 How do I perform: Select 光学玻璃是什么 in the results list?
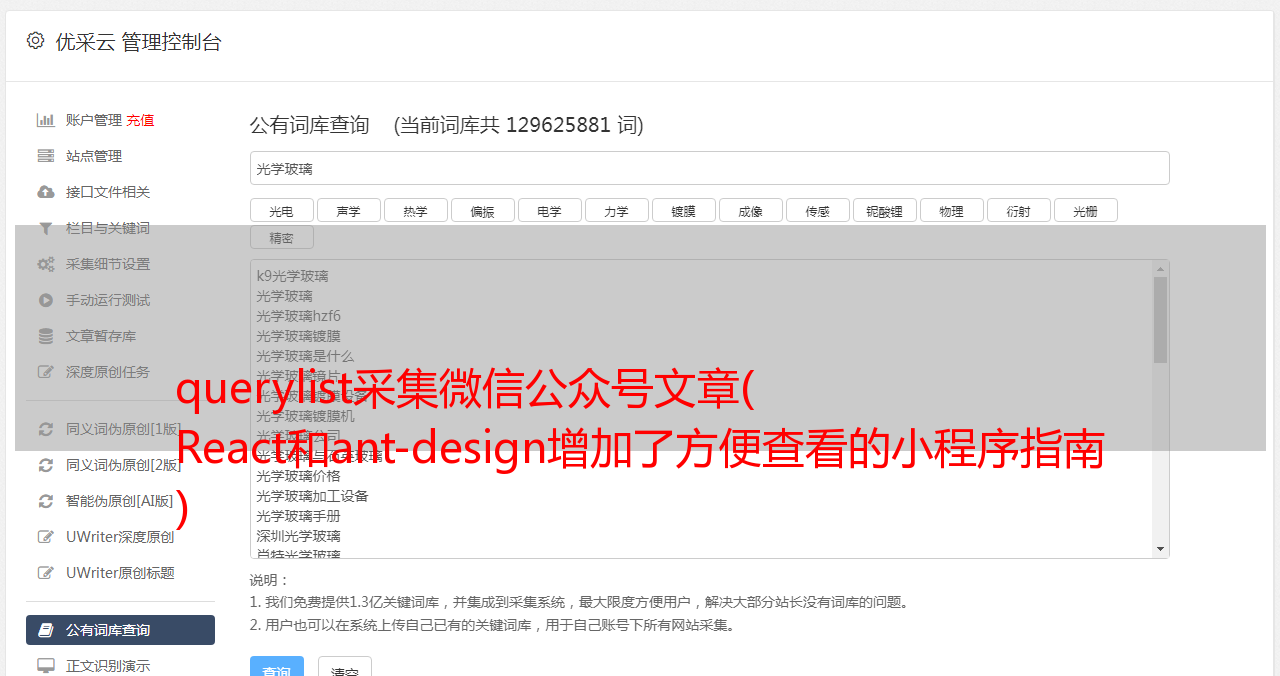305,356
